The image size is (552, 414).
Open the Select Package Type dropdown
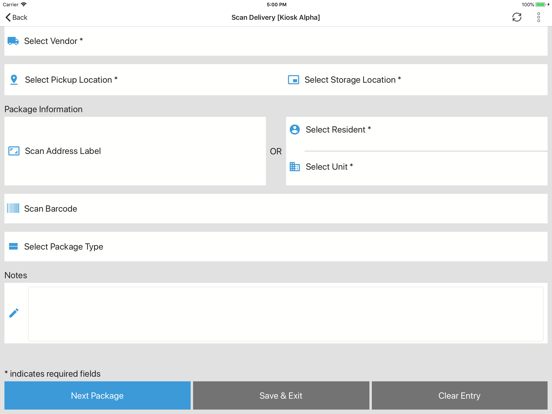click(276, 246)
